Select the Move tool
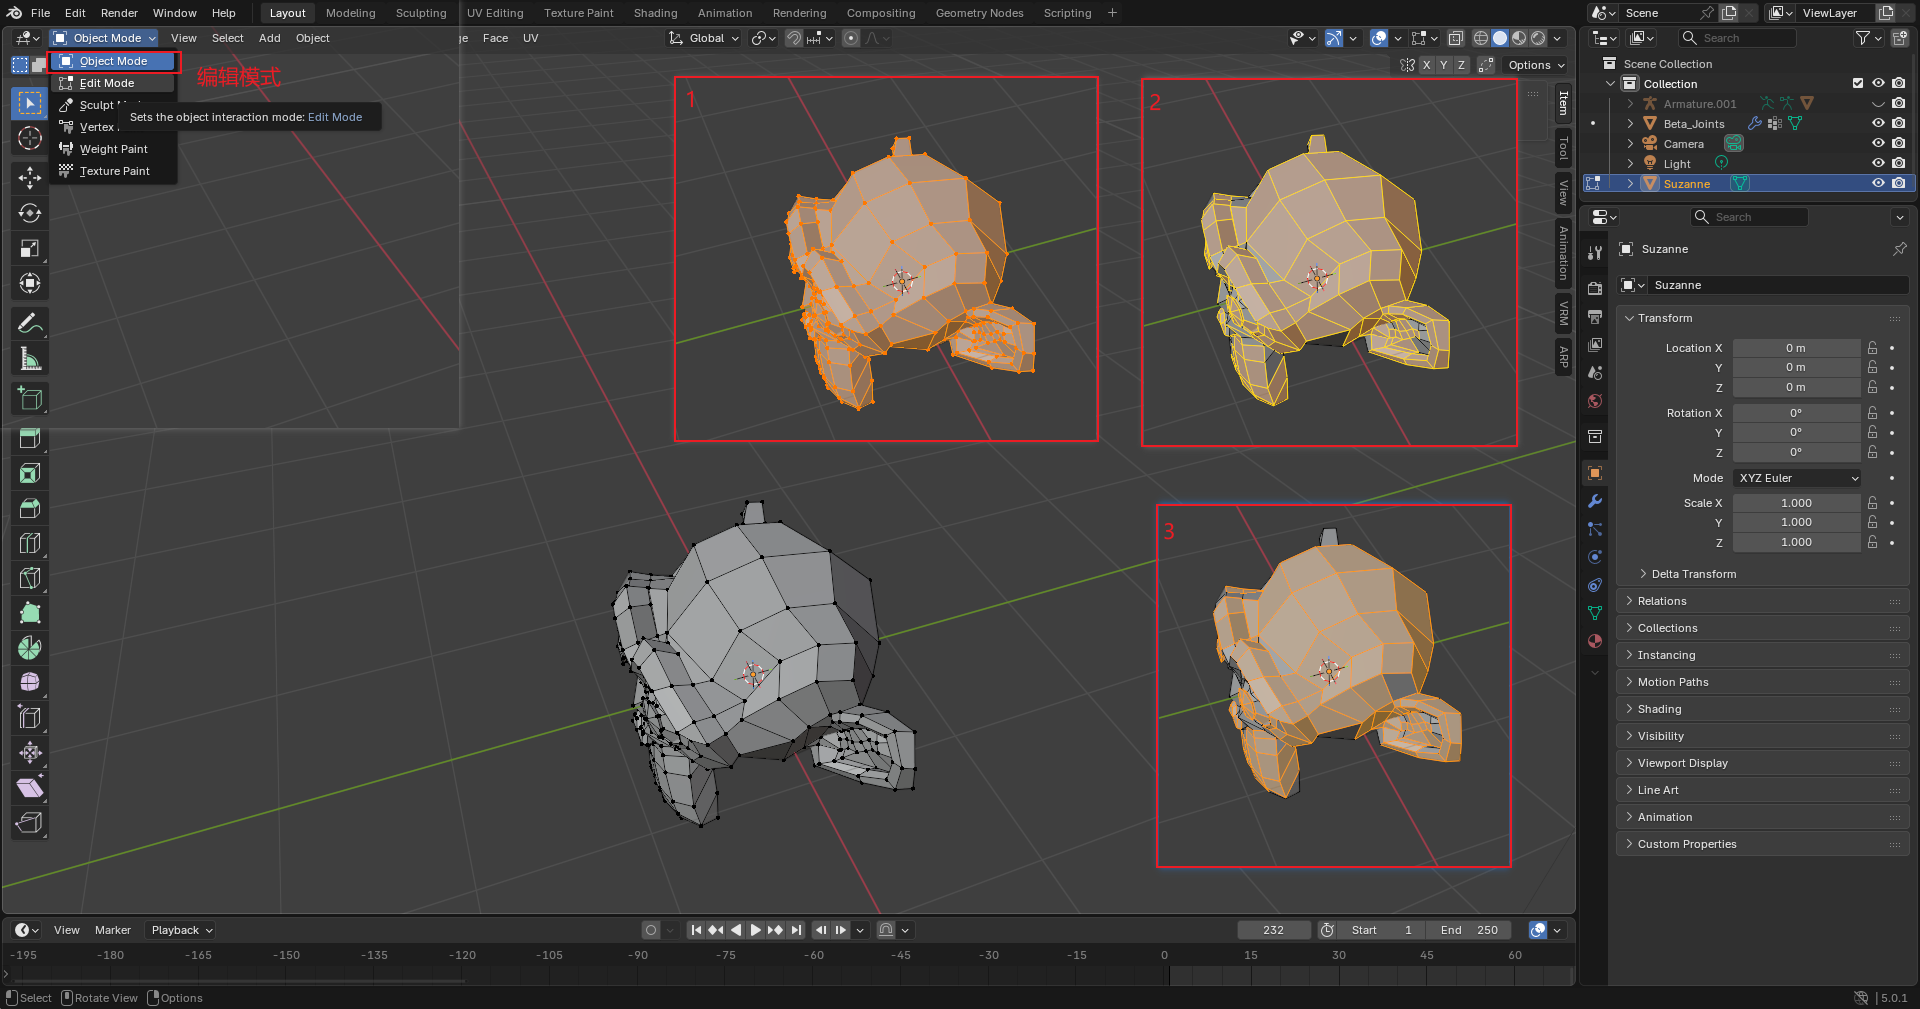1920x1009 pixels. click(x=30, y=179)
